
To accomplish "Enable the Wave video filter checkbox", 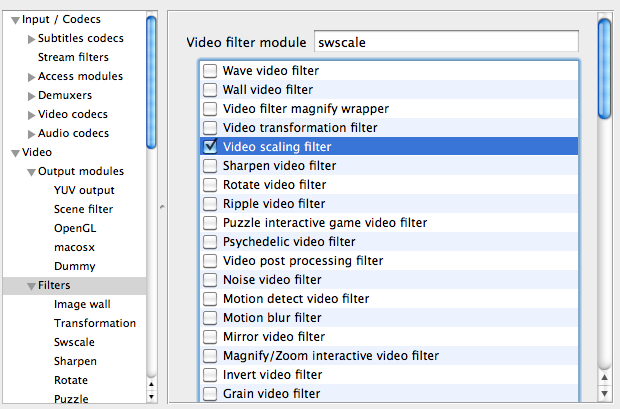I will (210, 71).
